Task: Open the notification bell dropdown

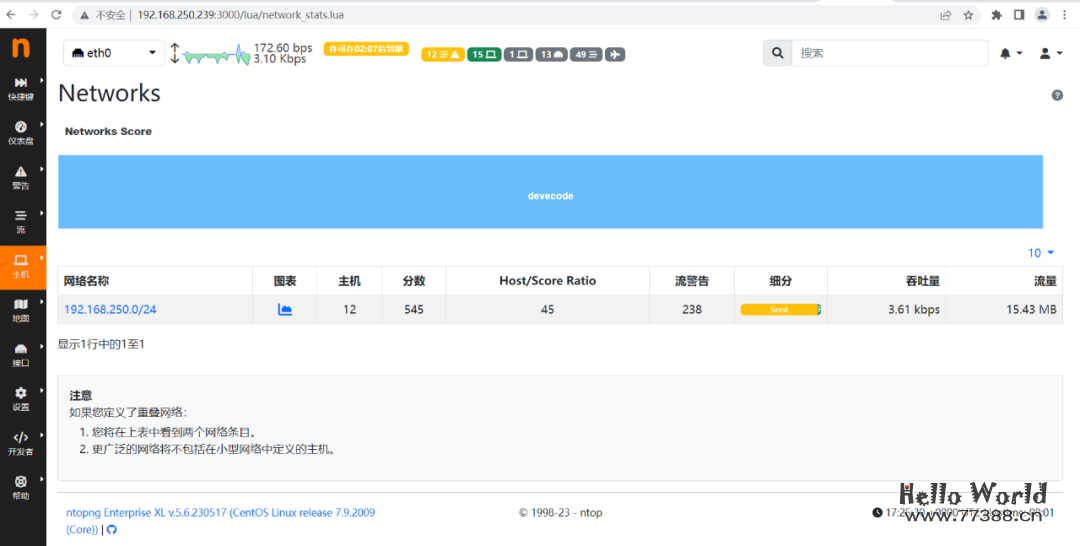Action: coord(1010,53)
